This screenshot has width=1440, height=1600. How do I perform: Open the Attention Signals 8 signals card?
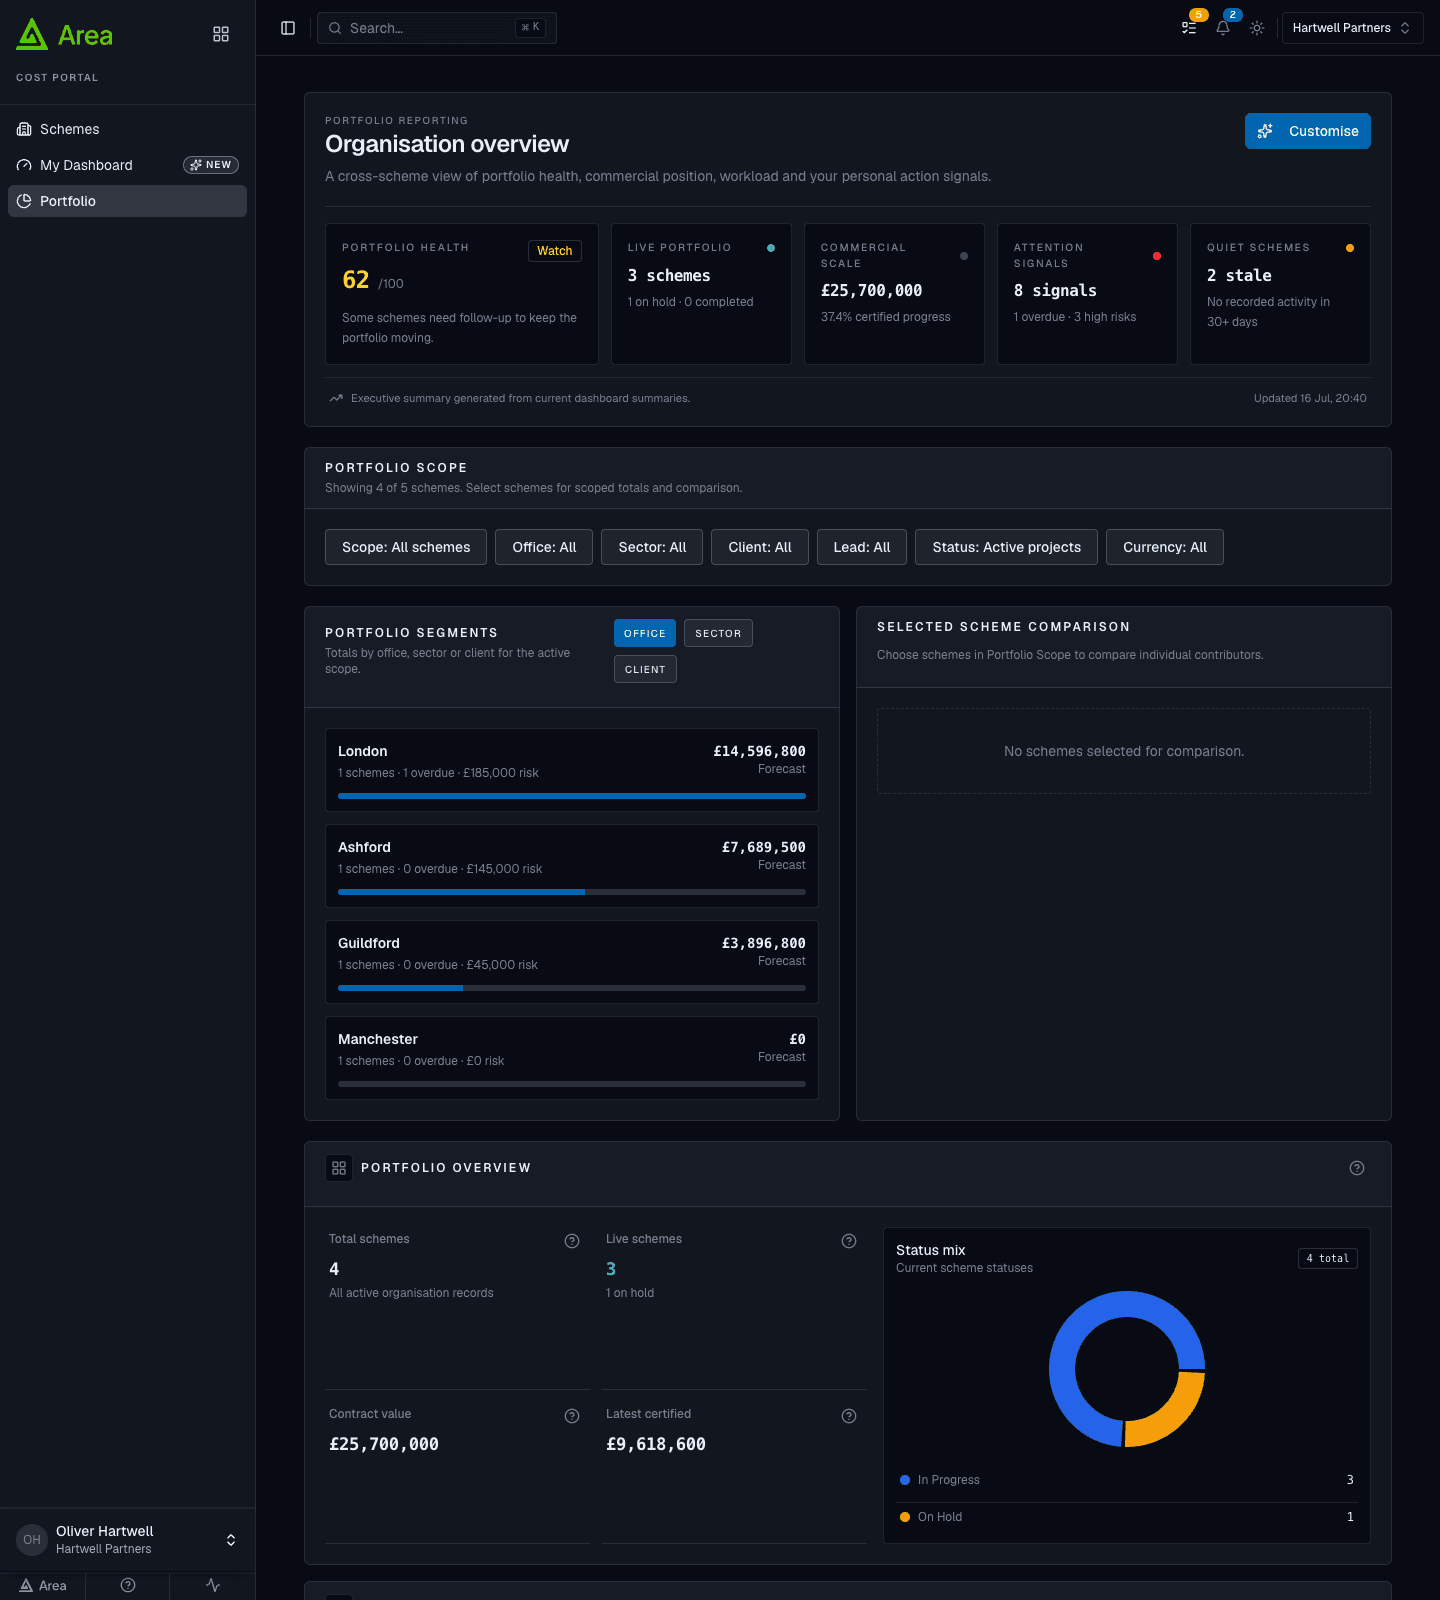click(1087, 294)
